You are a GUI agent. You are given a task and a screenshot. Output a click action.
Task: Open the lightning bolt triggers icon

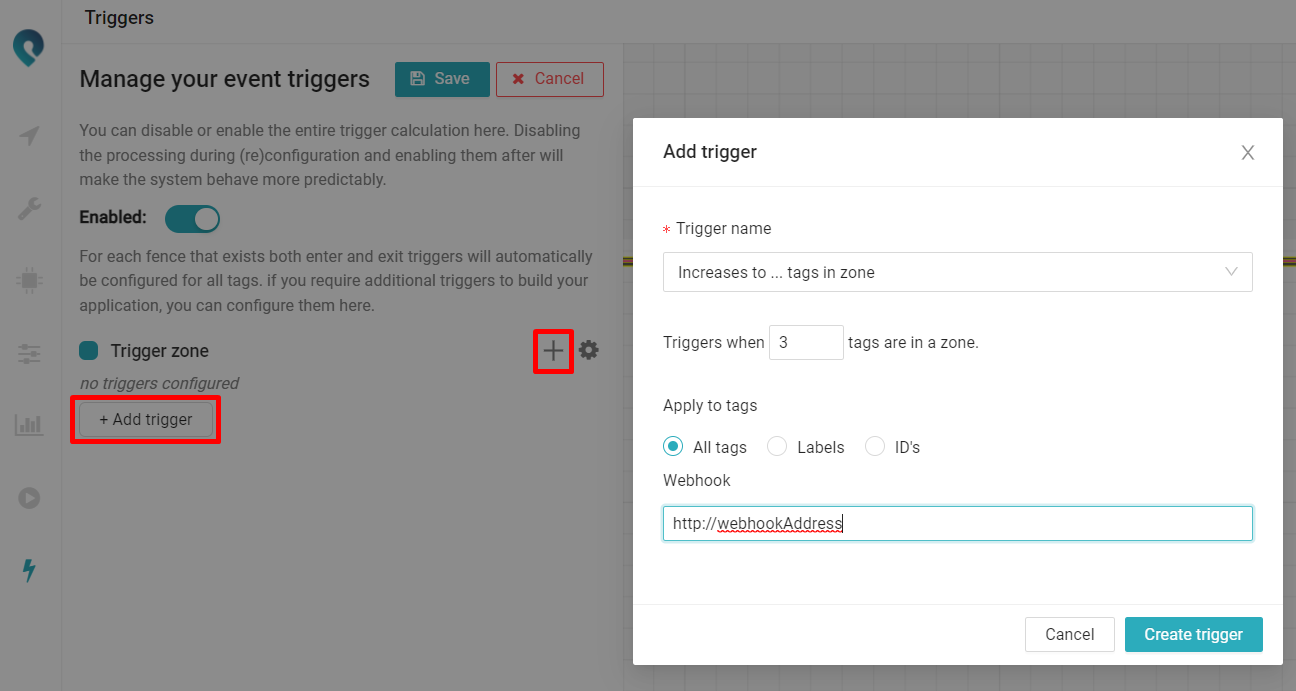pos(29,570)
